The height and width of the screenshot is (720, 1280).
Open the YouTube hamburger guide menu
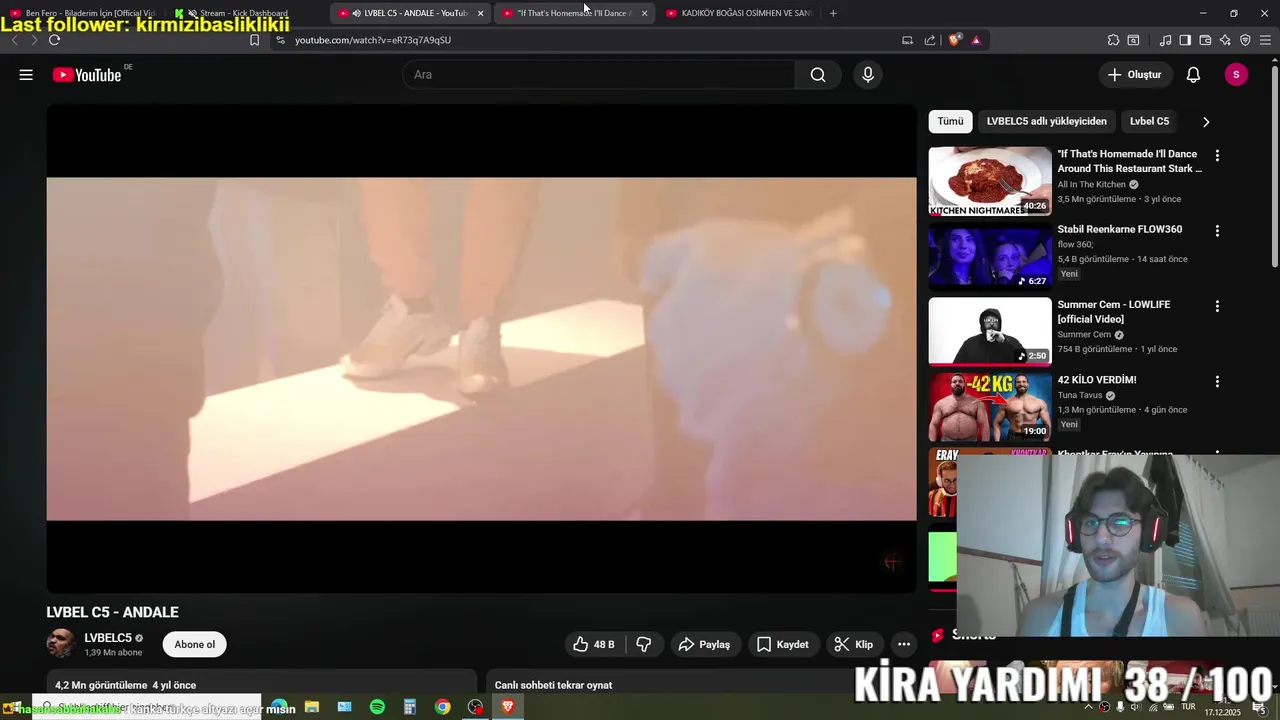[26, 75]
